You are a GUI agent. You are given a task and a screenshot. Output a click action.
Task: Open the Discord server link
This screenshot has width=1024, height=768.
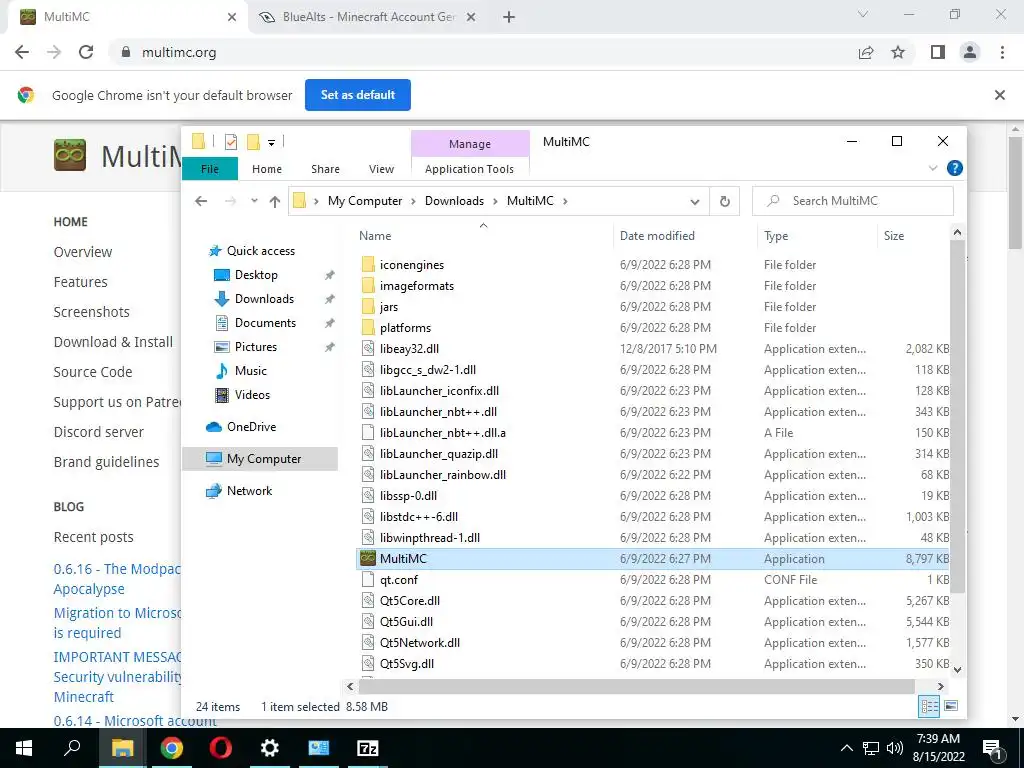pos(99,432)
